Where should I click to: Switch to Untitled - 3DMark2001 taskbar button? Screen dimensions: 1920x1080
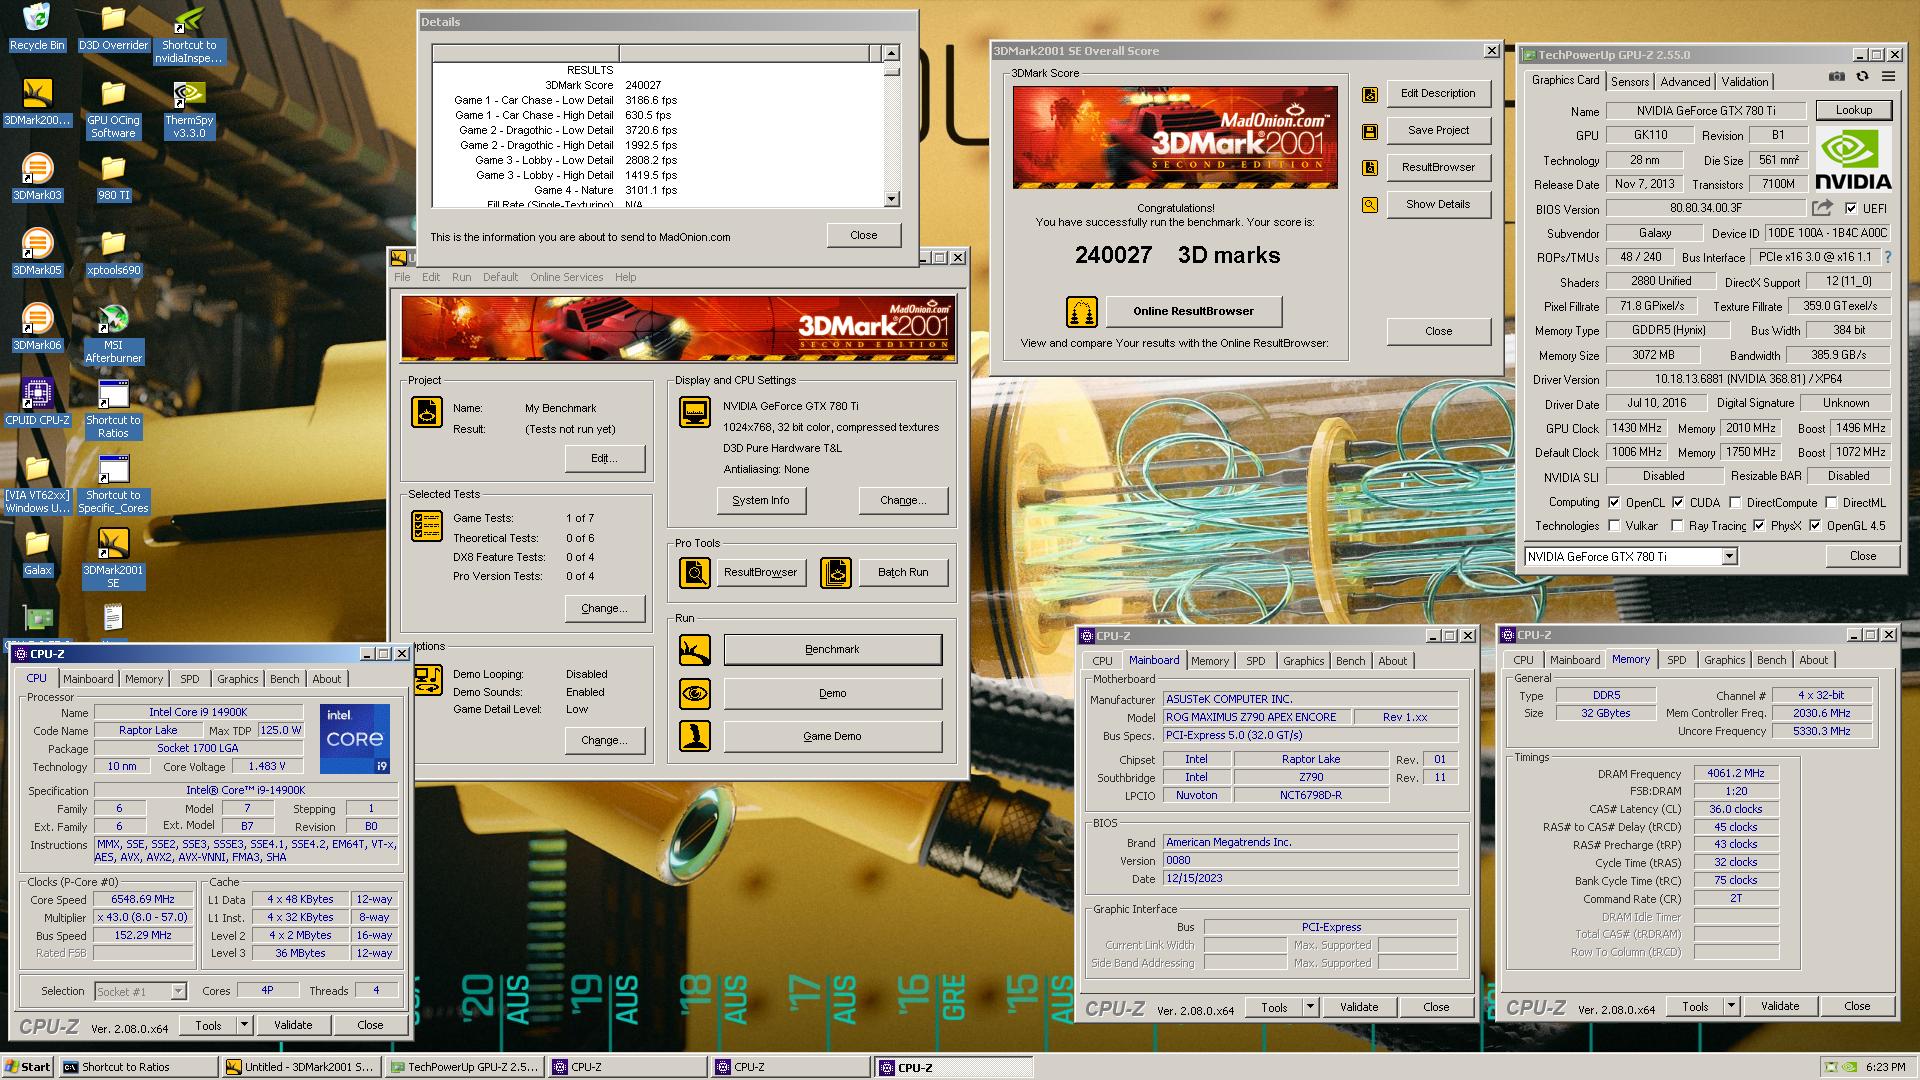point(301,1067)
